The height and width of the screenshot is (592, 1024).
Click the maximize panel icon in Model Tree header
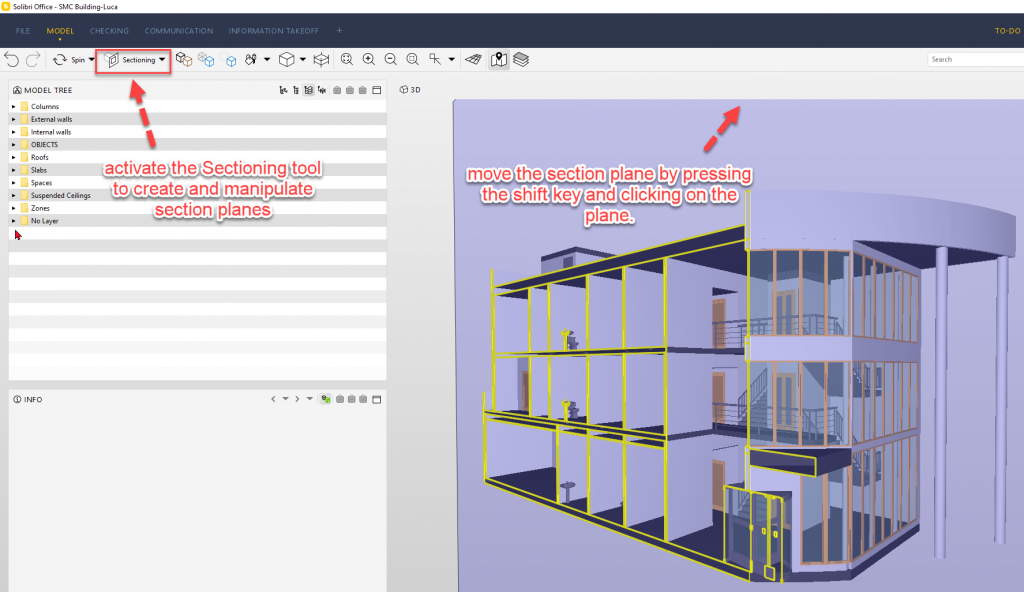point(377,90)
